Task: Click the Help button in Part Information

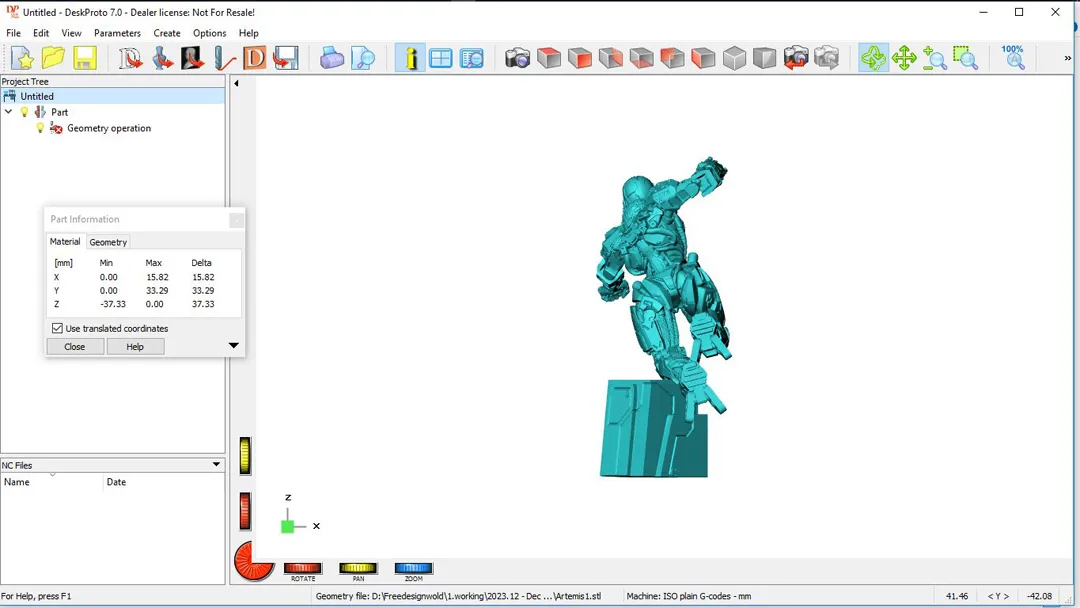Action: click(x=135, y=346)
